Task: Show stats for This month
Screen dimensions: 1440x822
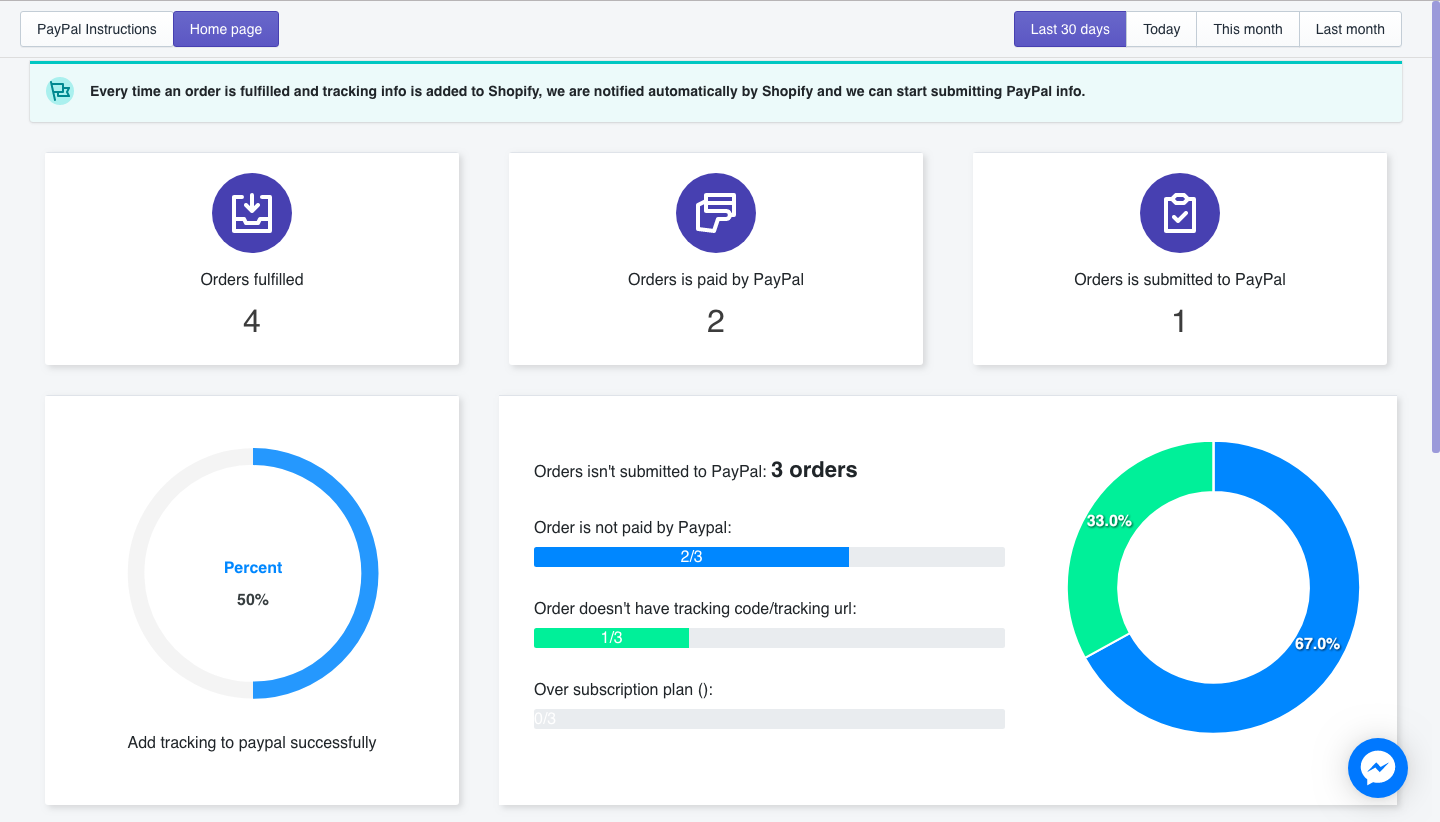Action: click(x=1248, y=29)
